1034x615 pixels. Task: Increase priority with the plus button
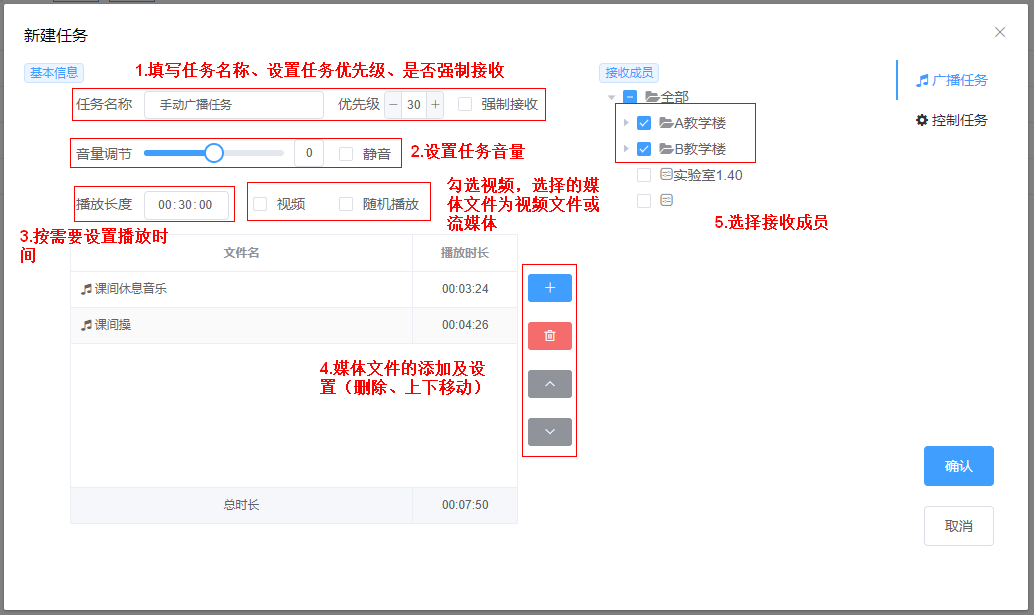(435, 104)
